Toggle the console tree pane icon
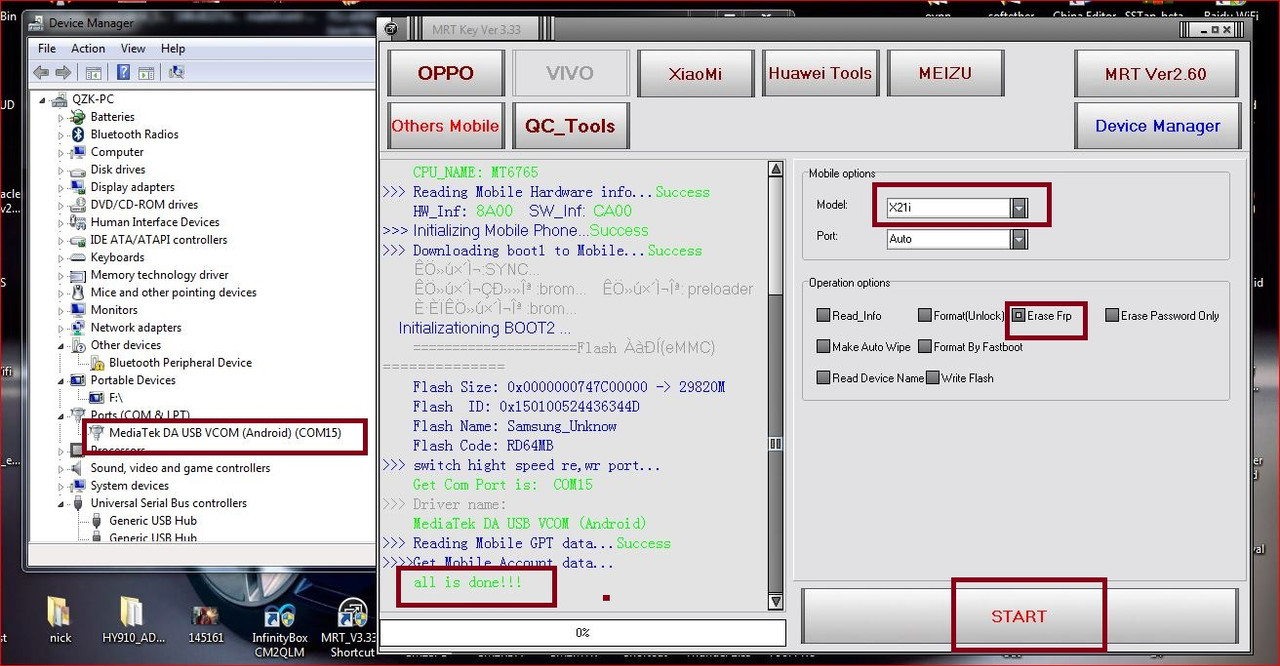Image resolution: width=1280 pixels, height=666 pixels. click(x=93, y=72)
